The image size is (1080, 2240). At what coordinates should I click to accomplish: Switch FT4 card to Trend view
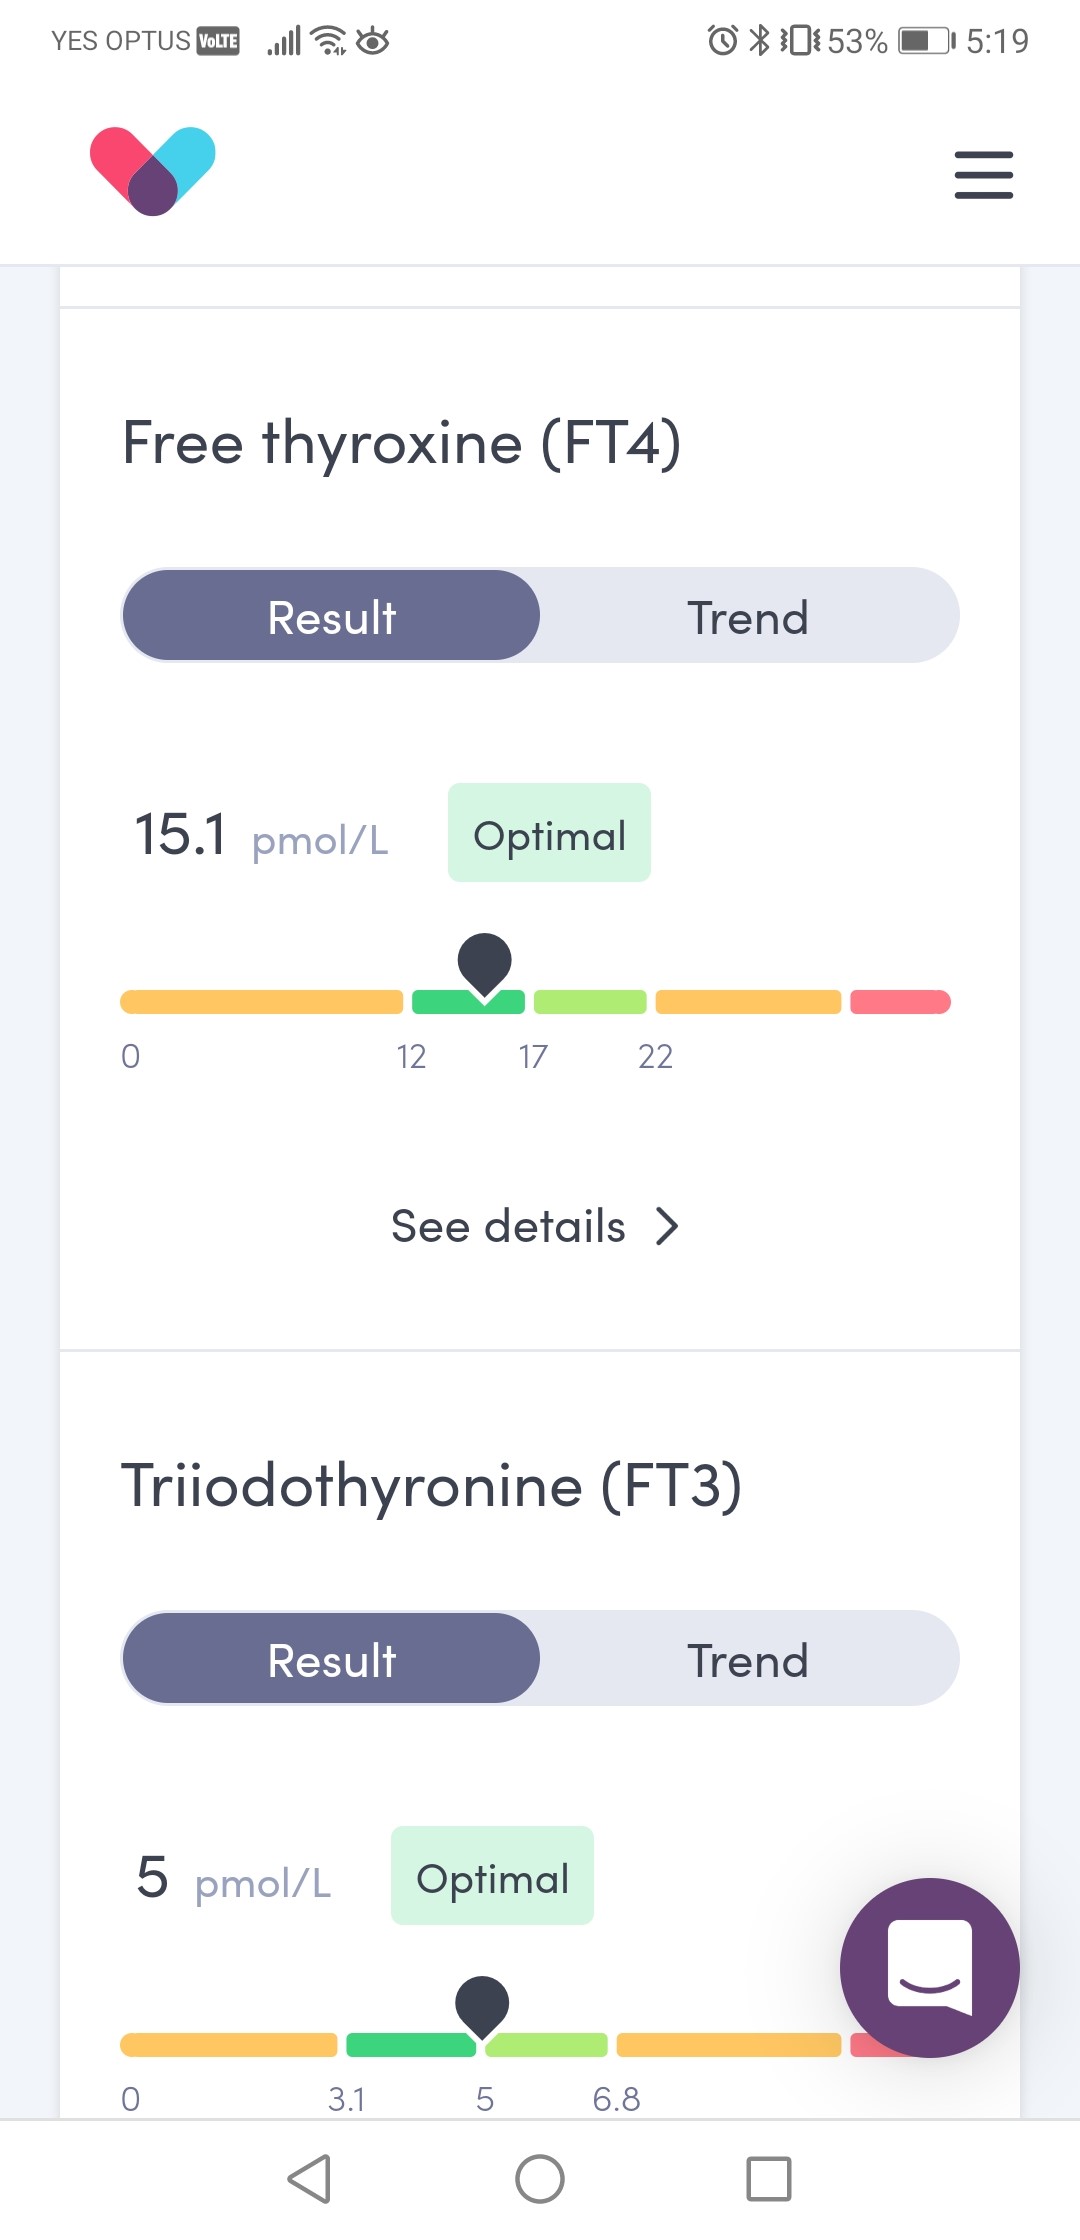coord(747,616)
